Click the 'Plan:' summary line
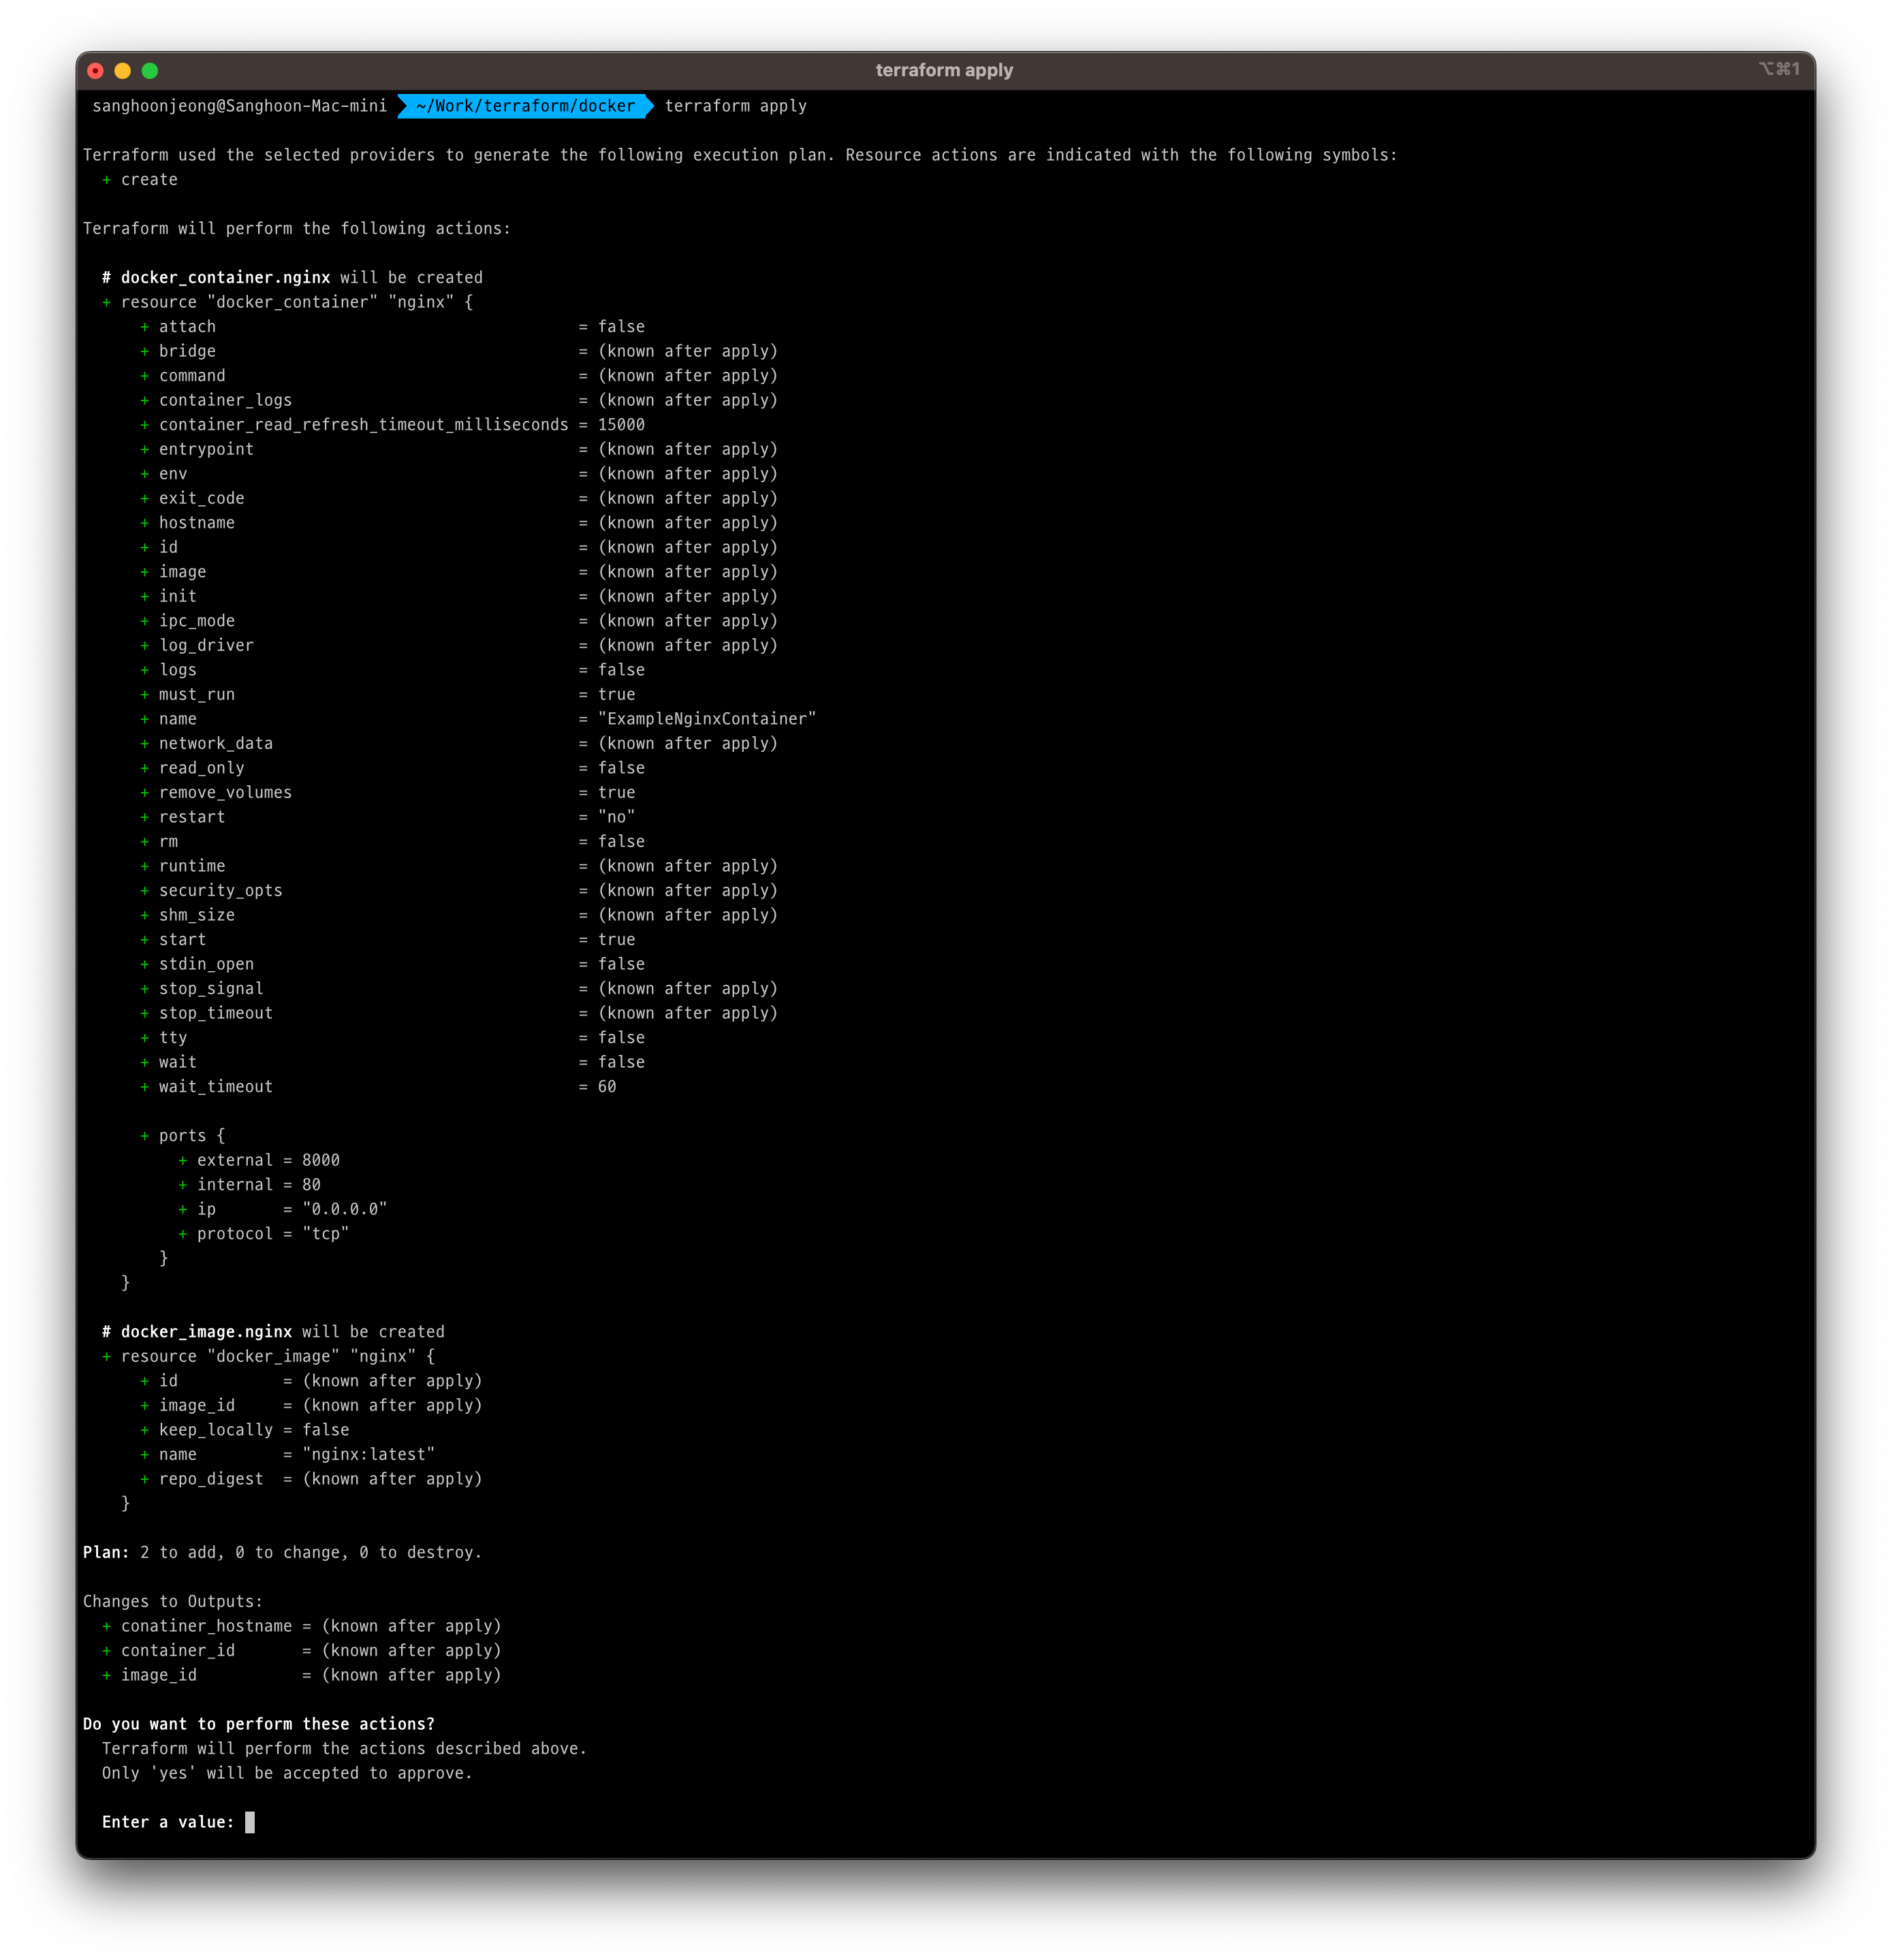Image resolution: width=1892 pixels, height=1960 pixels. [282, 1552]
